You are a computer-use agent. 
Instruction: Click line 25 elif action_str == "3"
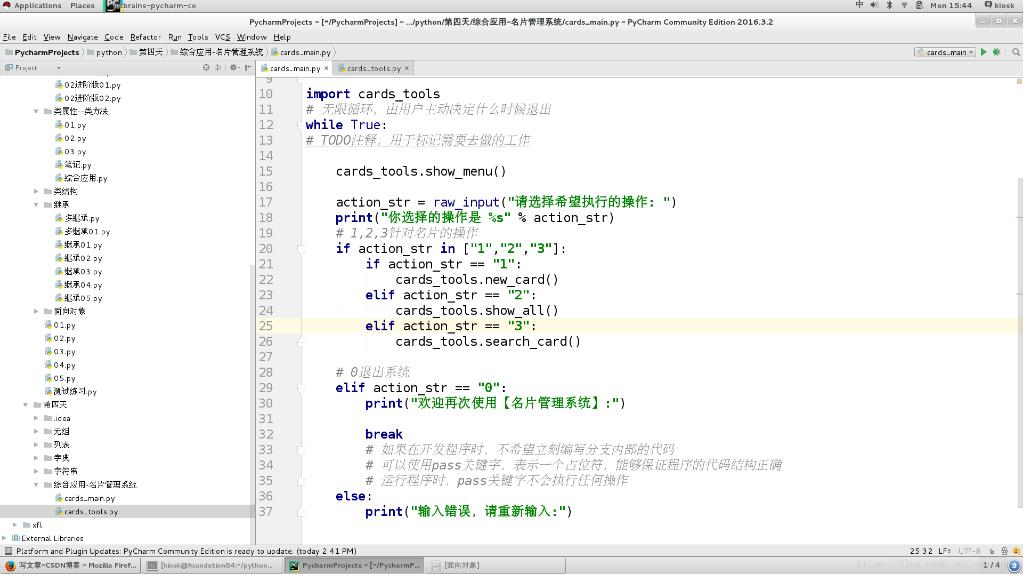450,326
